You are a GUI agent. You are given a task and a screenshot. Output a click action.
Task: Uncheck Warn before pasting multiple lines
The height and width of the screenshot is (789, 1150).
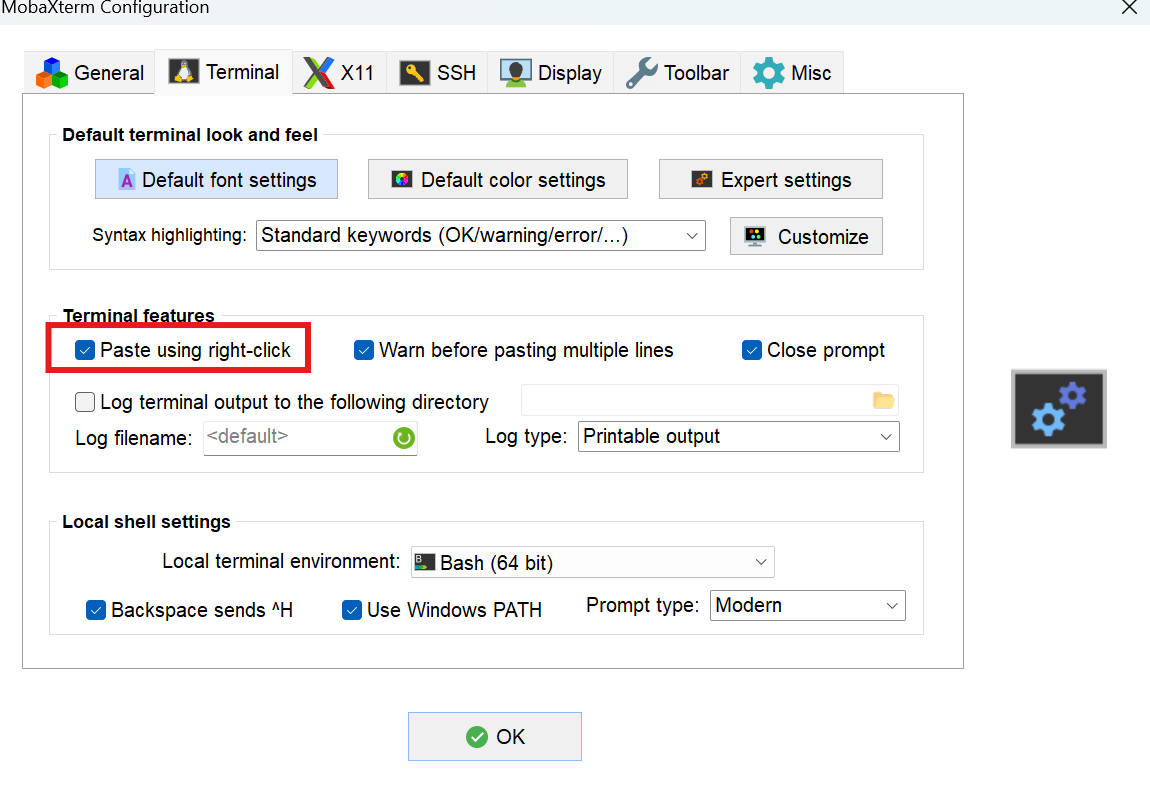click(364, 351)
